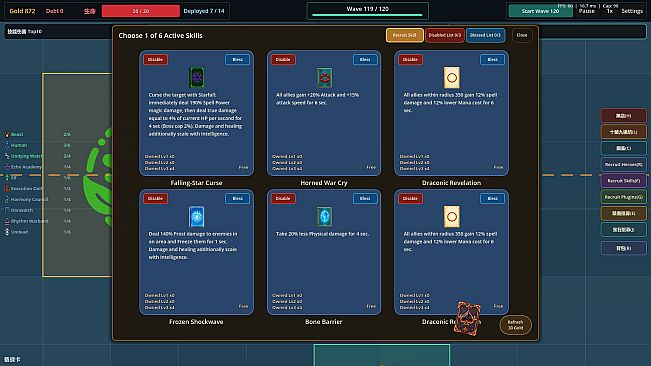Switch to the Recruit Skill tab
Image resolution: width=651 pixels, height=366 pixels.
(x=404, y=35)
